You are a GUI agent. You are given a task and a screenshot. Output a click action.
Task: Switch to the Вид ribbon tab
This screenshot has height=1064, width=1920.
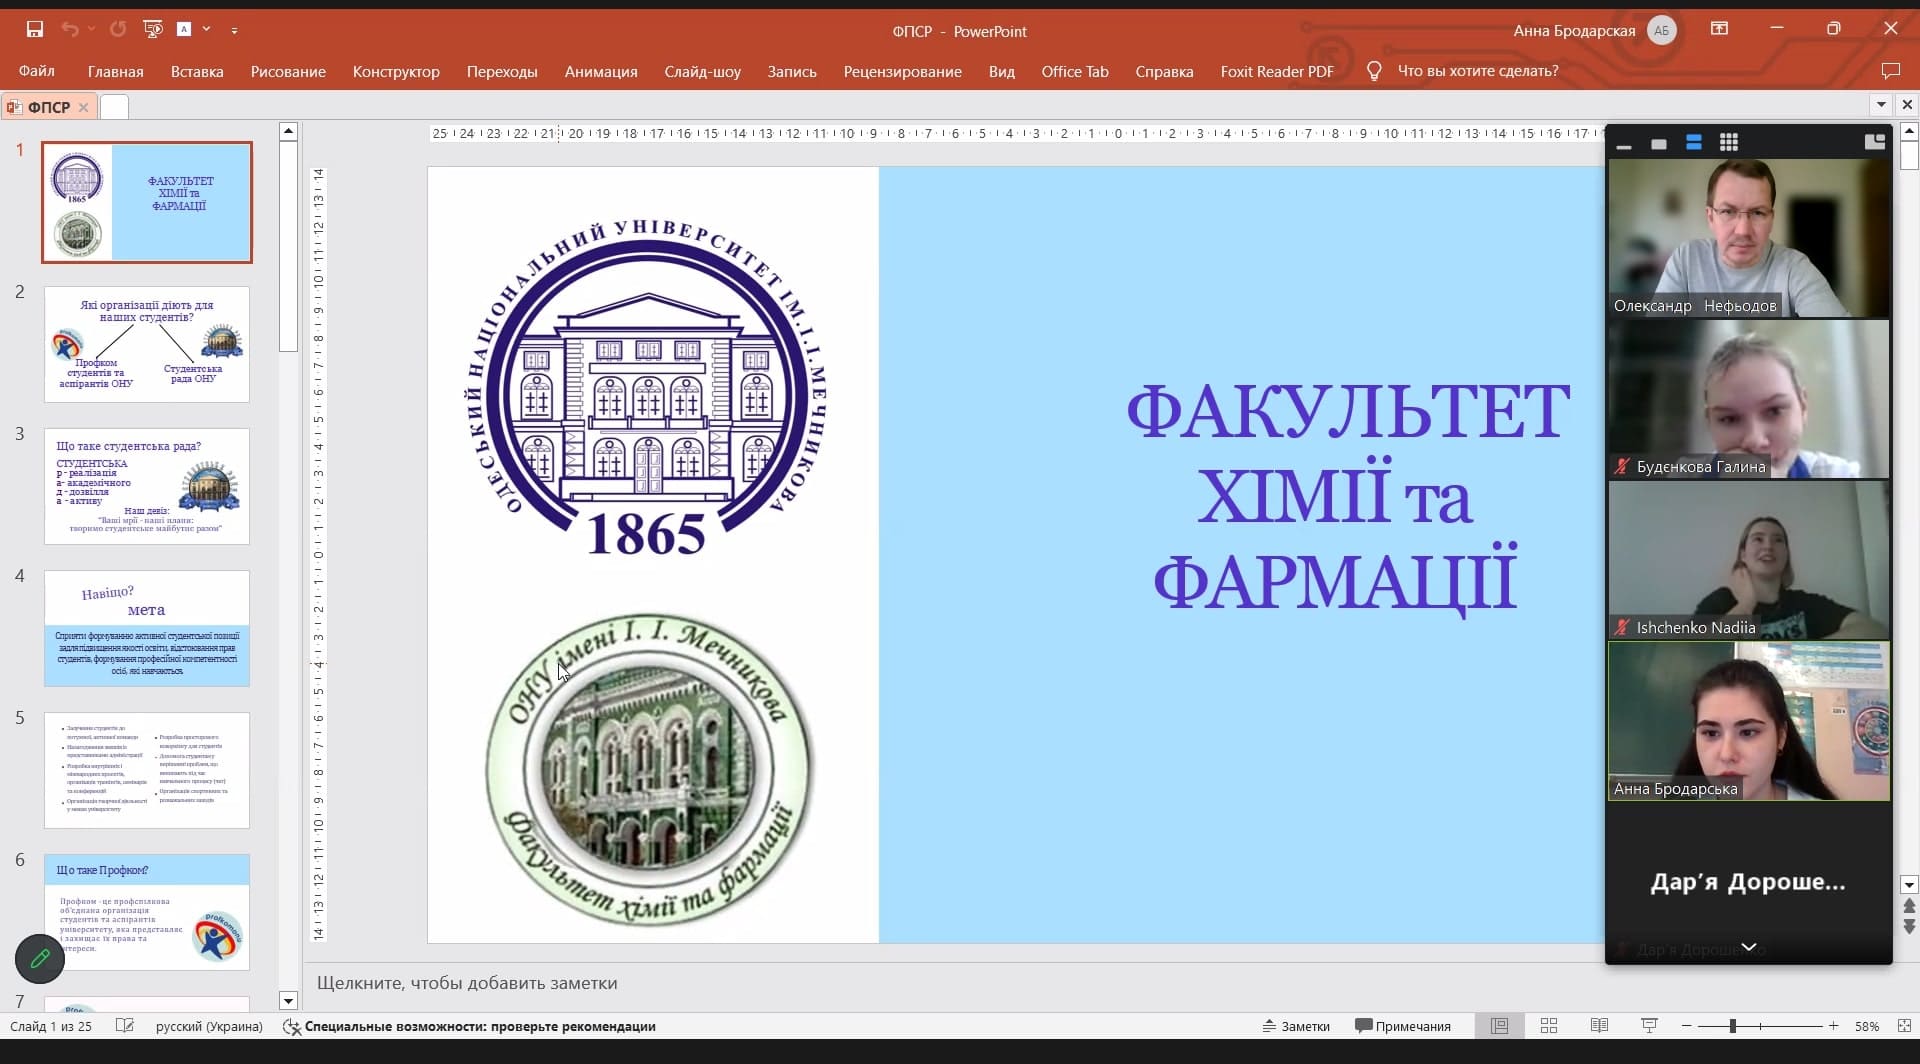tap(1002, 71)
